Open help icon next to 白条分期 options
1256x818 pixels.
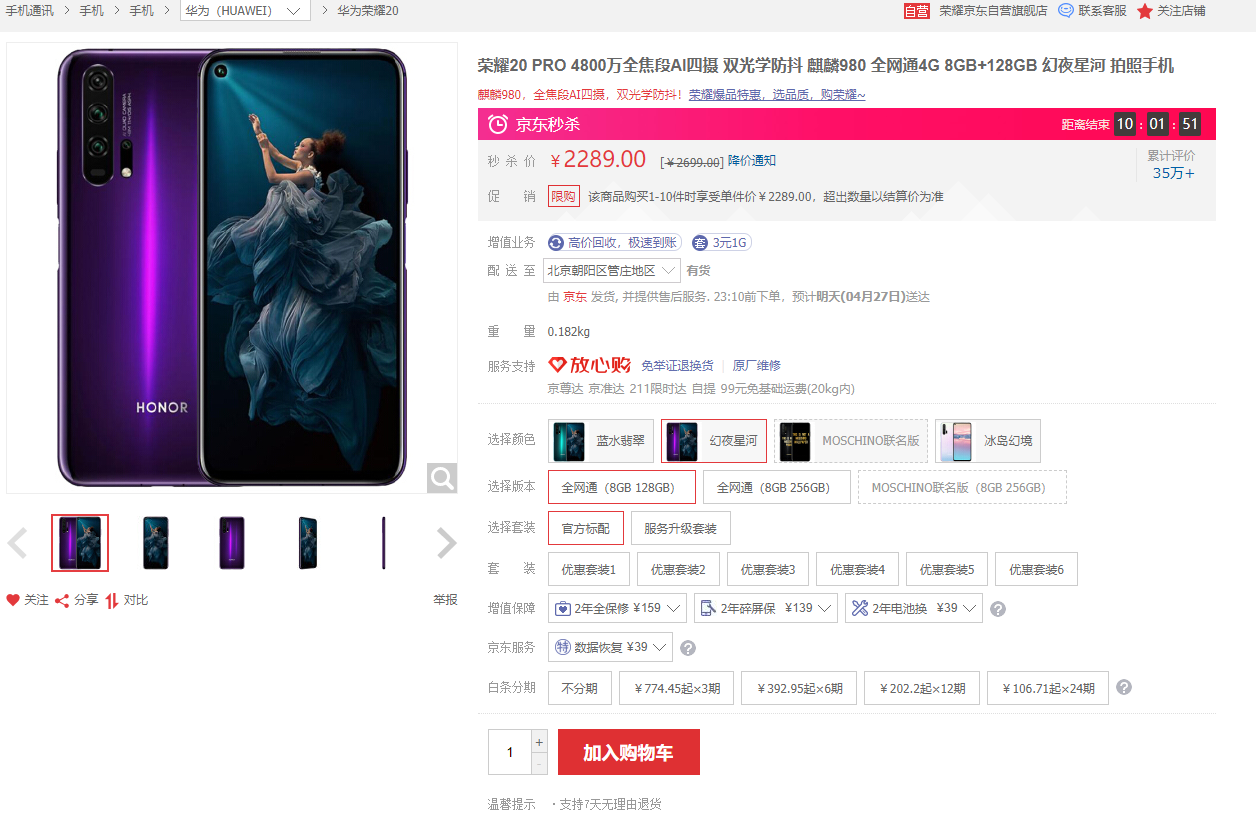1124,688
